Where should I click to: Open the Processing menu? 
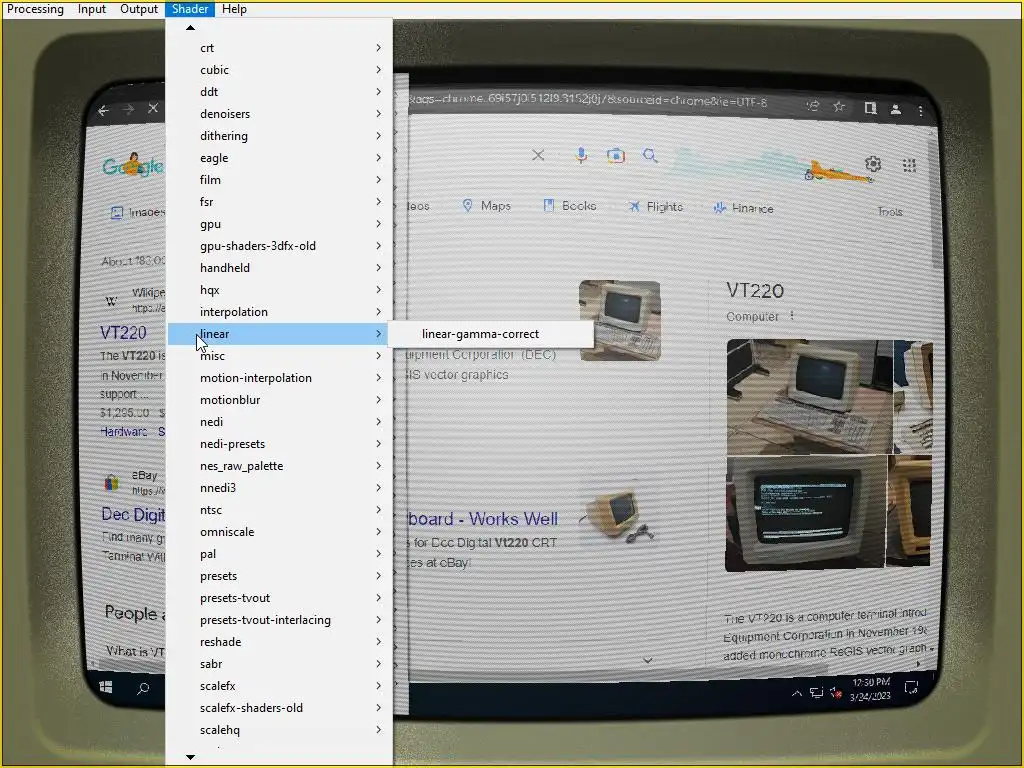pos(35,9)
